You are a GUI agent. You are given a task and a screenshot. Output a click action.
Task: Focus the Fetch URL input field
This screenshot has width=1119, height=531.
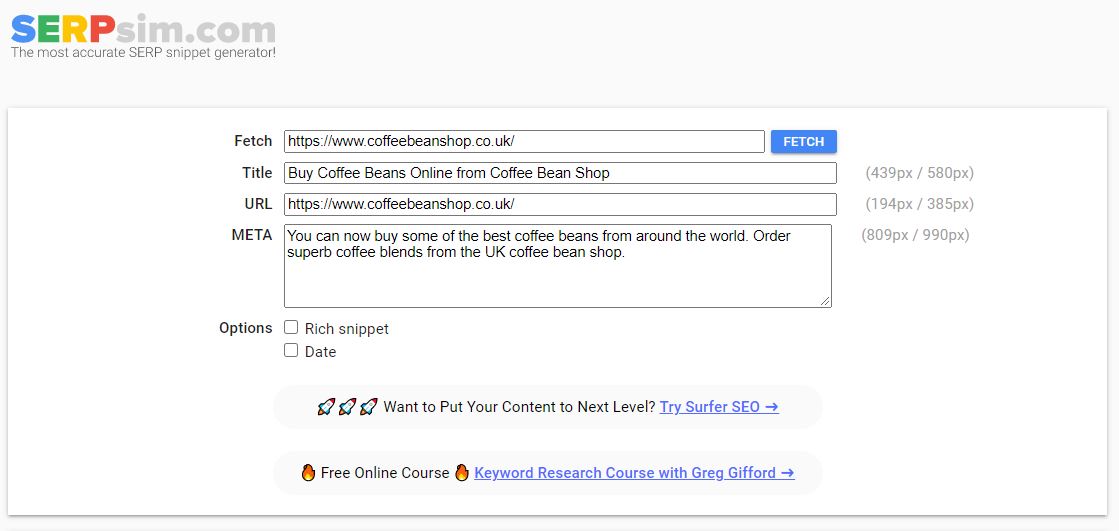click(525, 141)
